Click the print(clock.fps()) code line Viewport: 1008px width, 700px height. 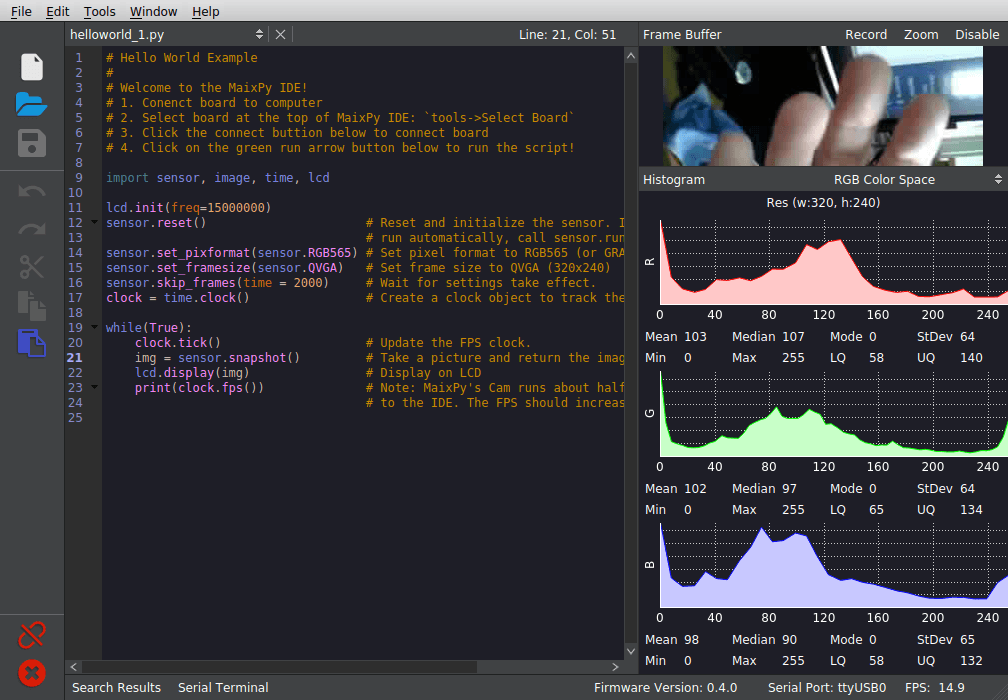pos(199,388)
